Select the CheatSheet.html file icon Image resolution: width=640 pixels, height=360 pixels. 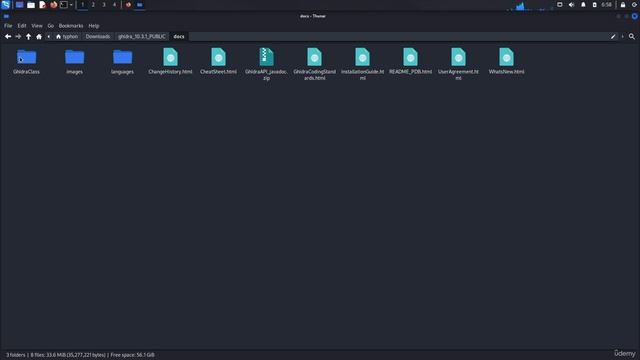[218, 57]
